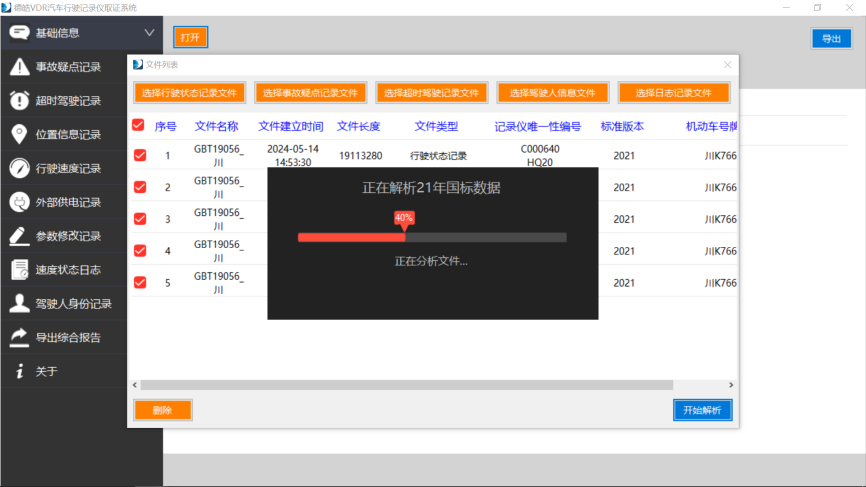
Task: Uncheck the checkbox for row 1
Action: 140,155
